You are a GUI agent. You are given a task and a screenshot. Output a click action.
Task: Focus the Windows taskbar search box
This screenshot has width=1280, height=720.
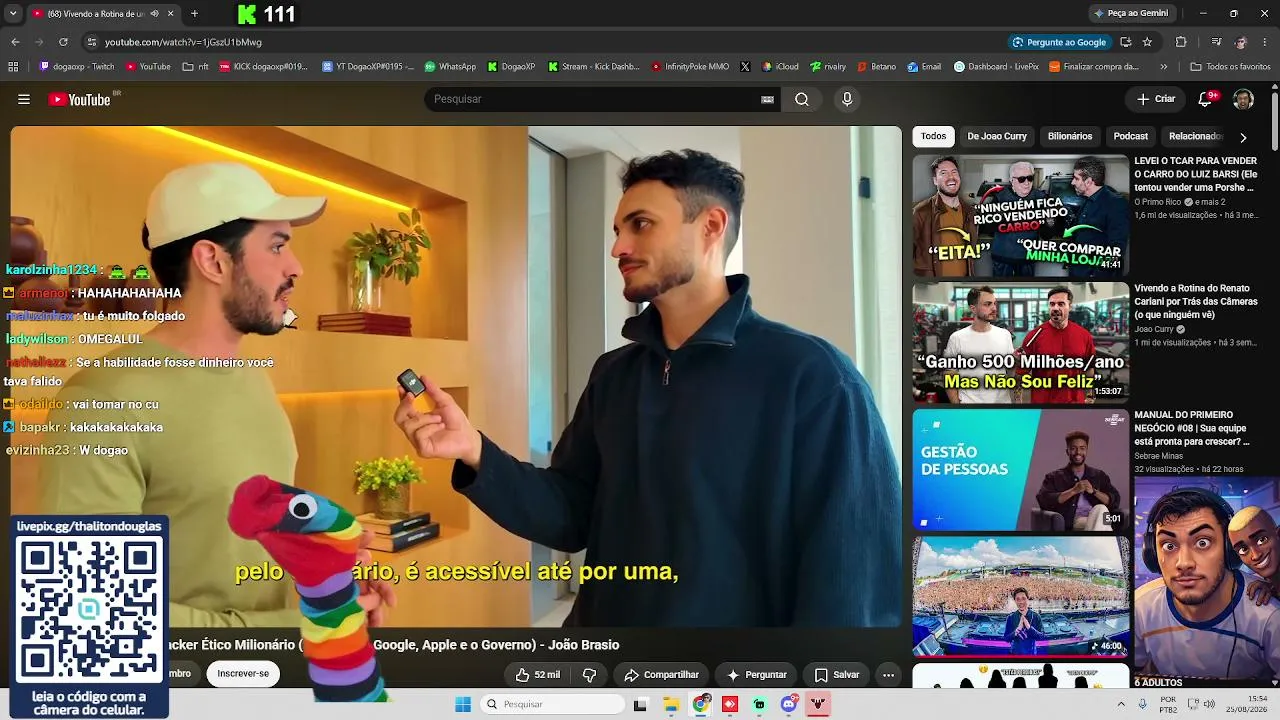click(x=553, y=704)
